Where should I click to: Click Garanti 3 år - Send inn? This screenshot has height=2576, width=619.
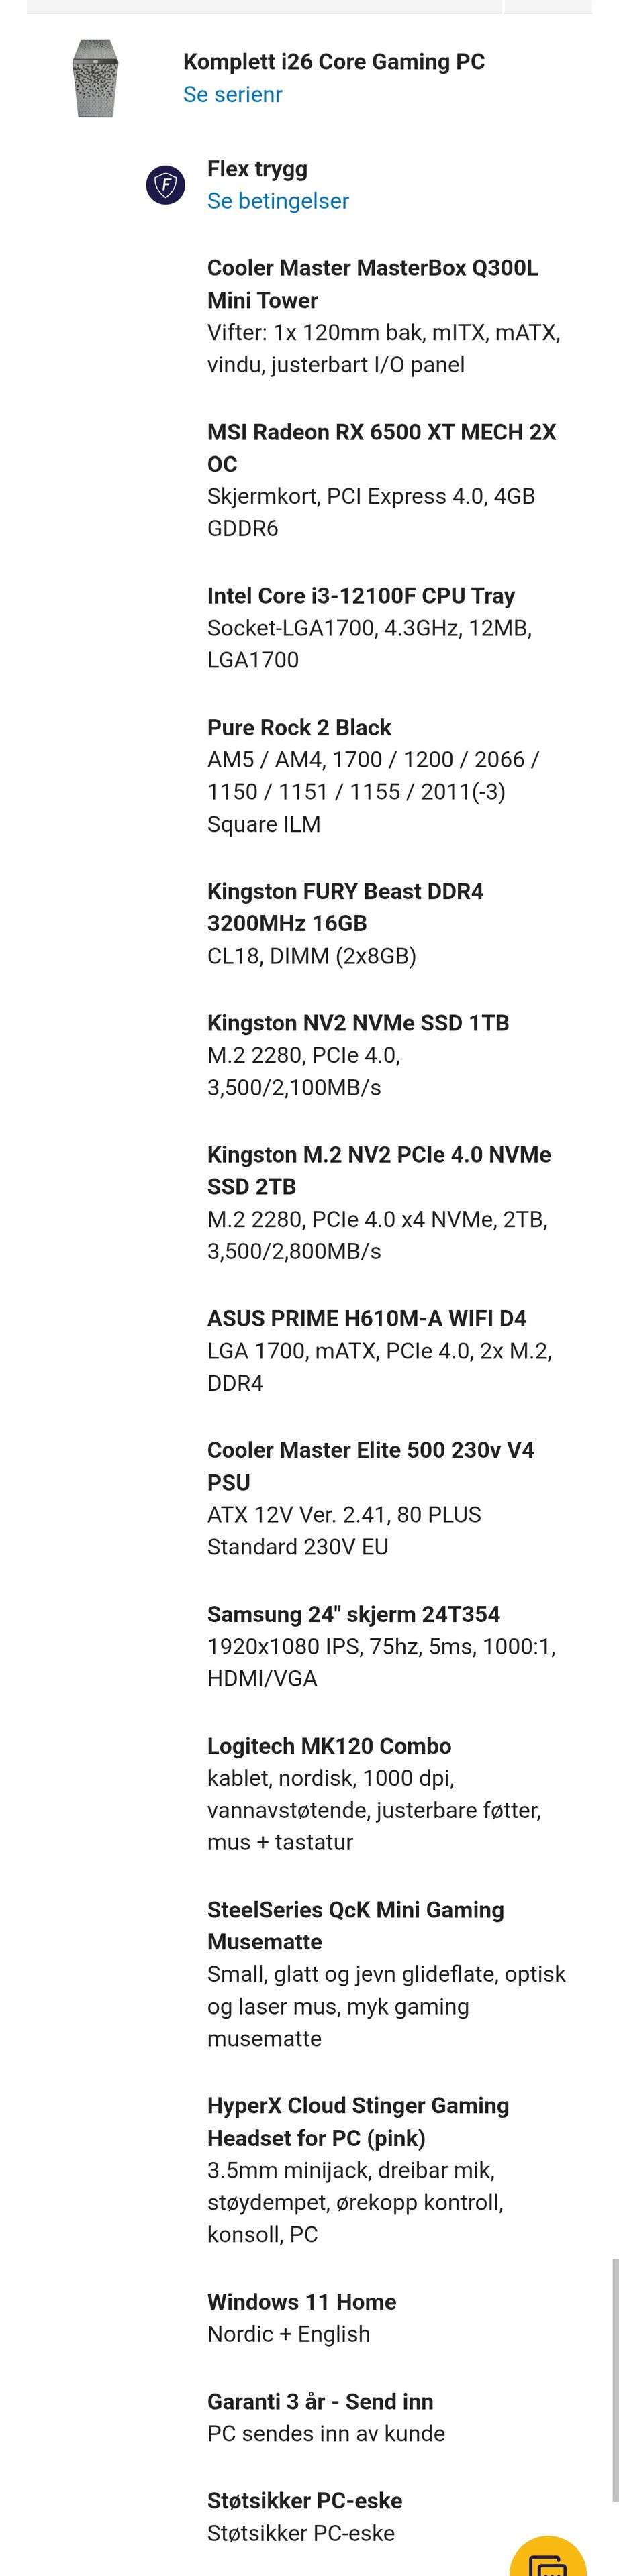coord(319,2401)
